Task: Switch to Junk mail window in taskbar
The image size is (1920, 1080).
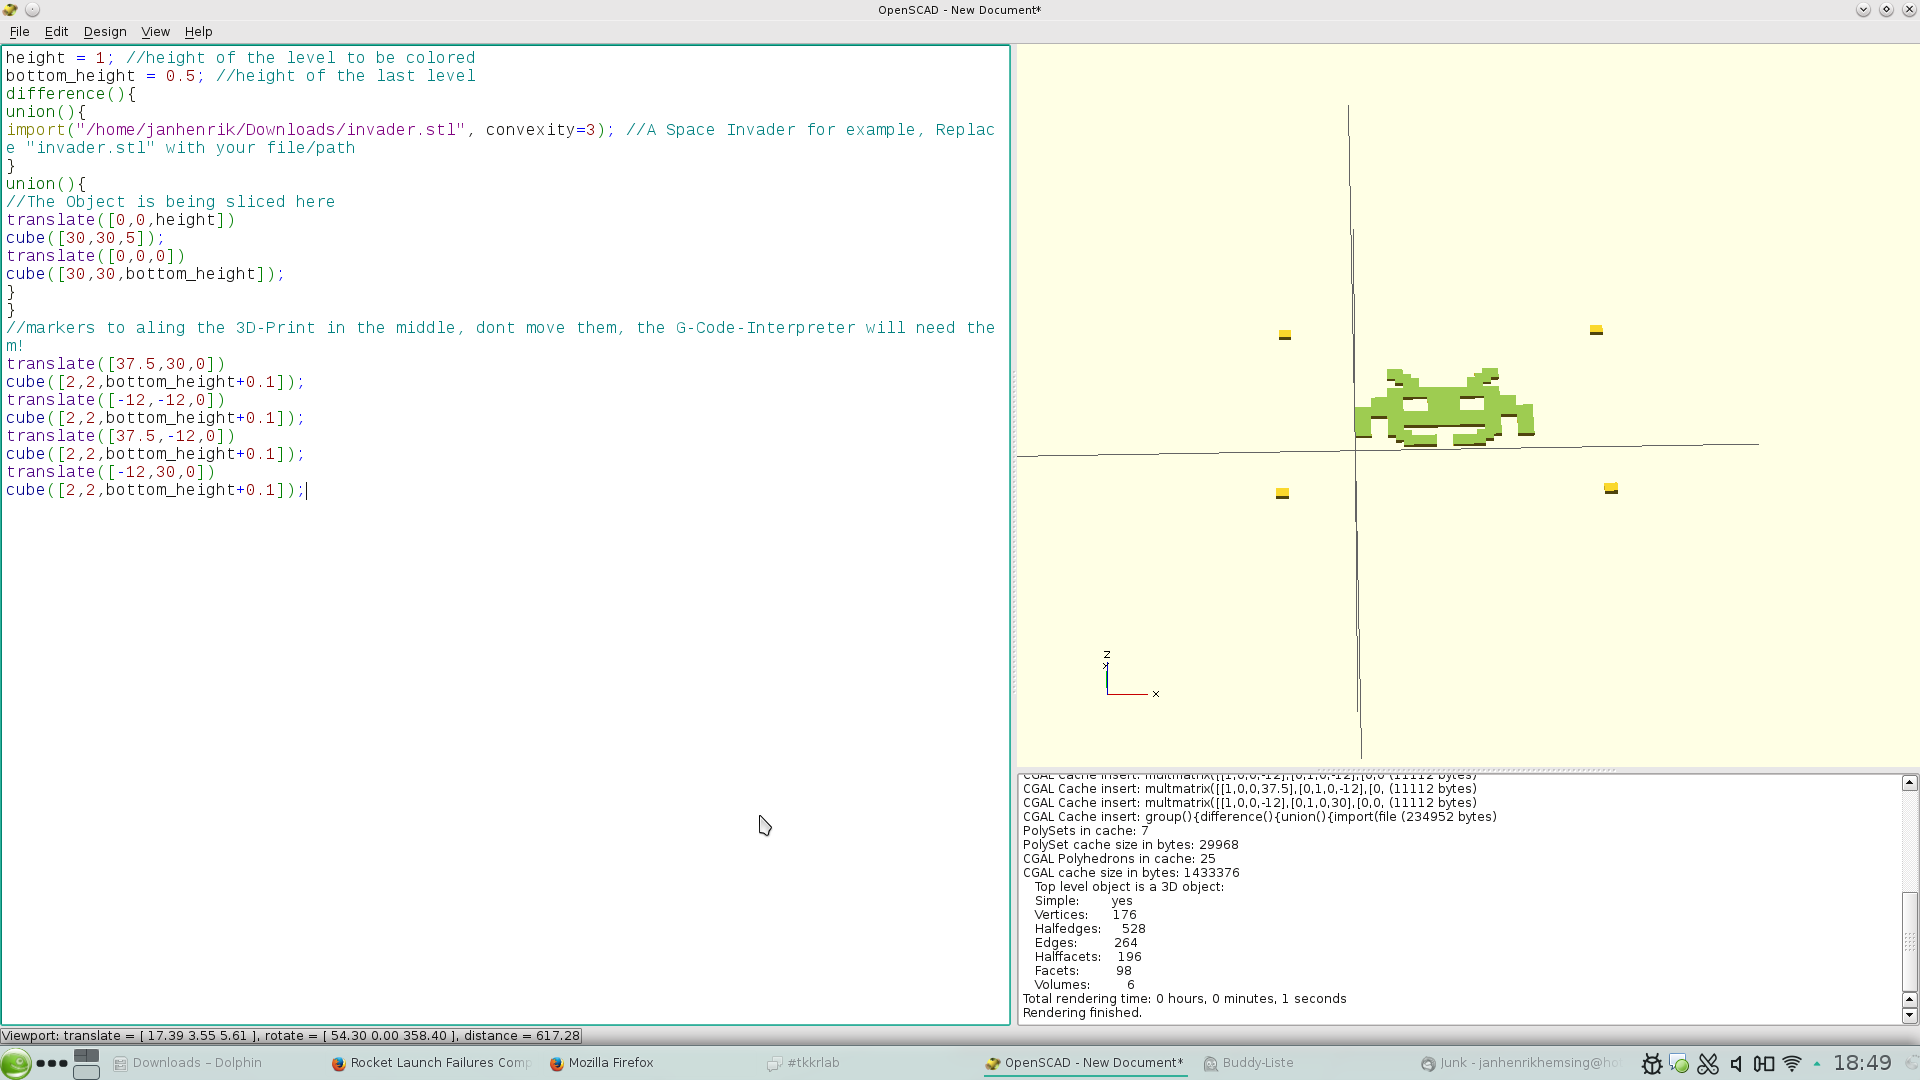Action: pos(1520,1063)
